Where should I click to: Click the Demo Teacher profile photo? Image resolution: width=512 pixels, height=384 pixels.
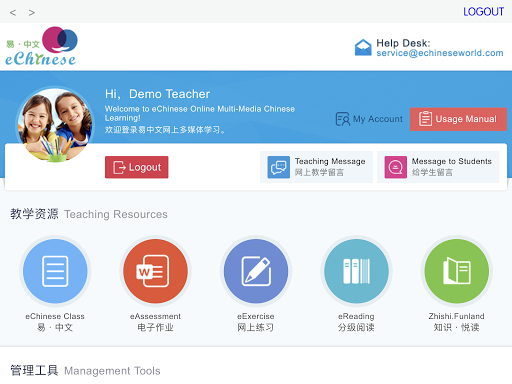(56, 125)
